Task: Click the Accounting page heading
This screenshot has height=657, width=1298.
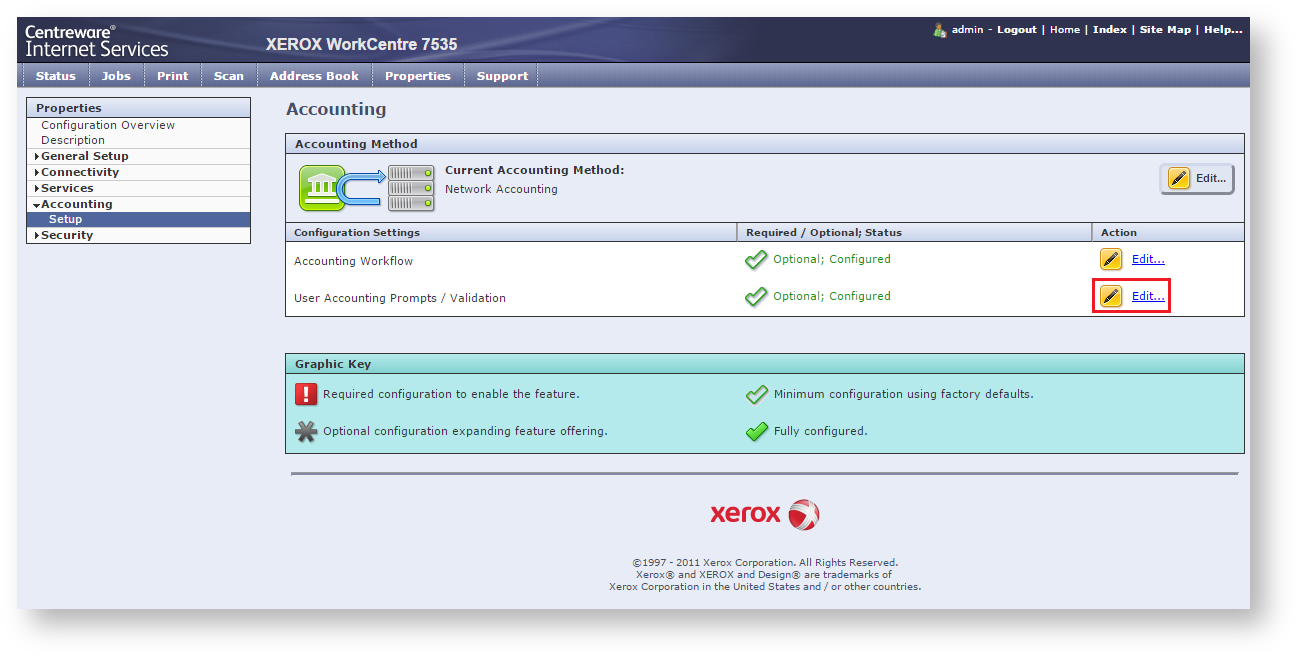Action: [336, 110]
